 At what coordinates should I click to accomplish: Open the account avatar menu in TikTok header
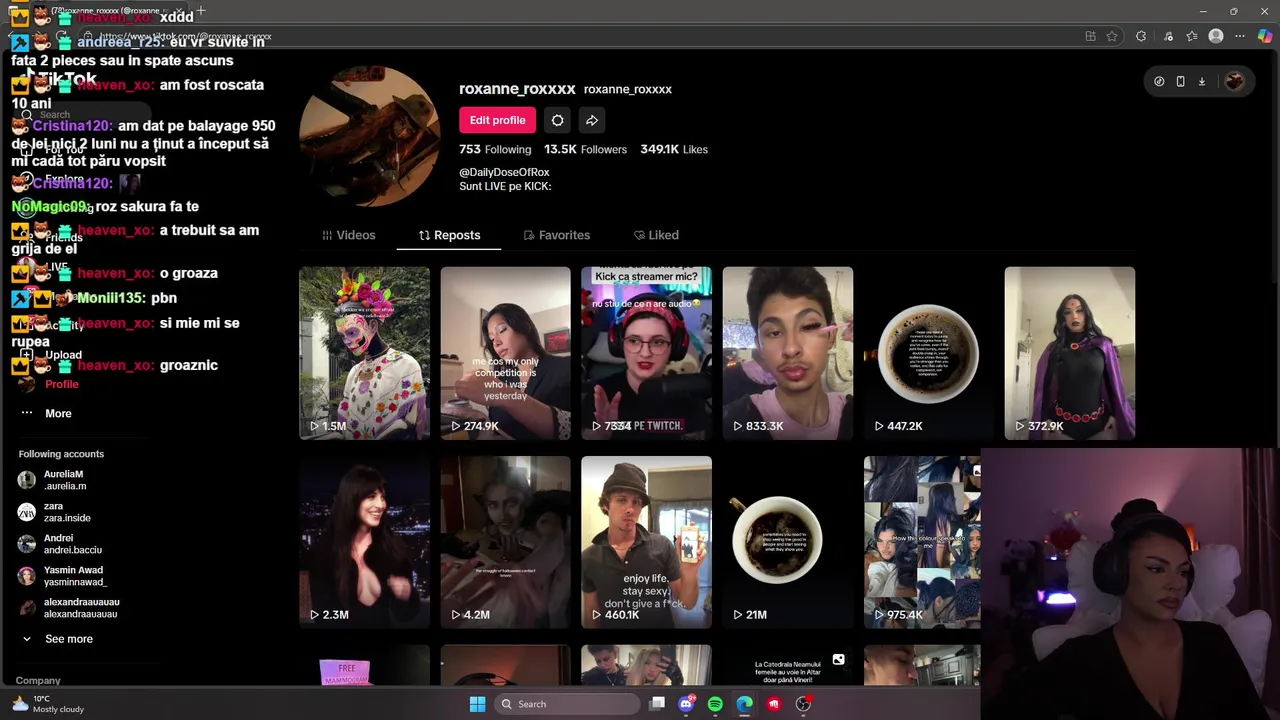[x=1234, y=82]
